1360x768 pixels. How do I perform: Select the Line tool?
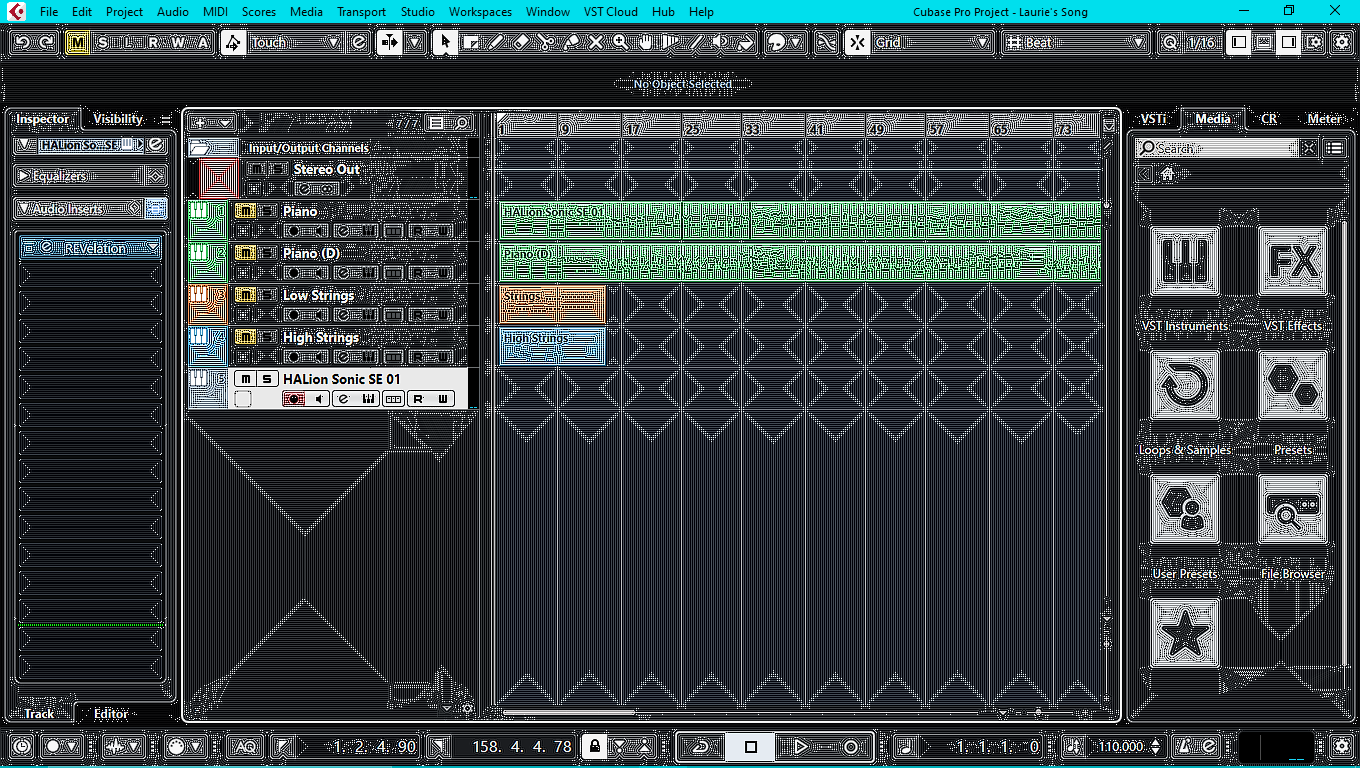click(695, 42)
